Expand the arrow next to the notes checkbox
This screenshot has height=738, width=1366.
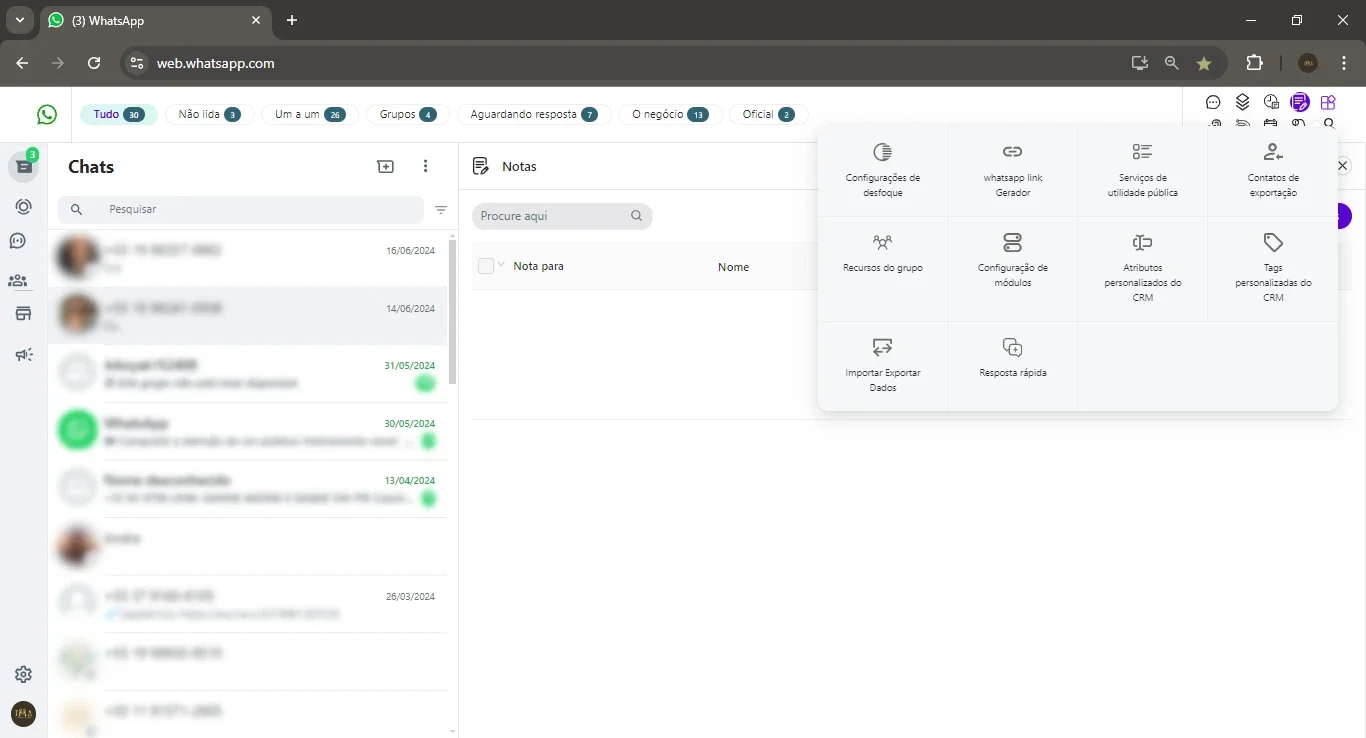500,264
